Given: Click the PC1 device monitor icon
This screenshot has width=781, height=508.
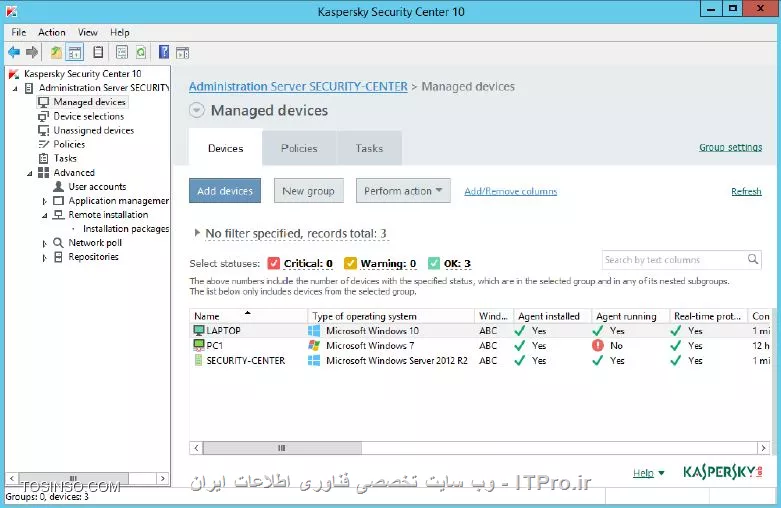Looking at the screenshot, I should (x=199, y=345).
